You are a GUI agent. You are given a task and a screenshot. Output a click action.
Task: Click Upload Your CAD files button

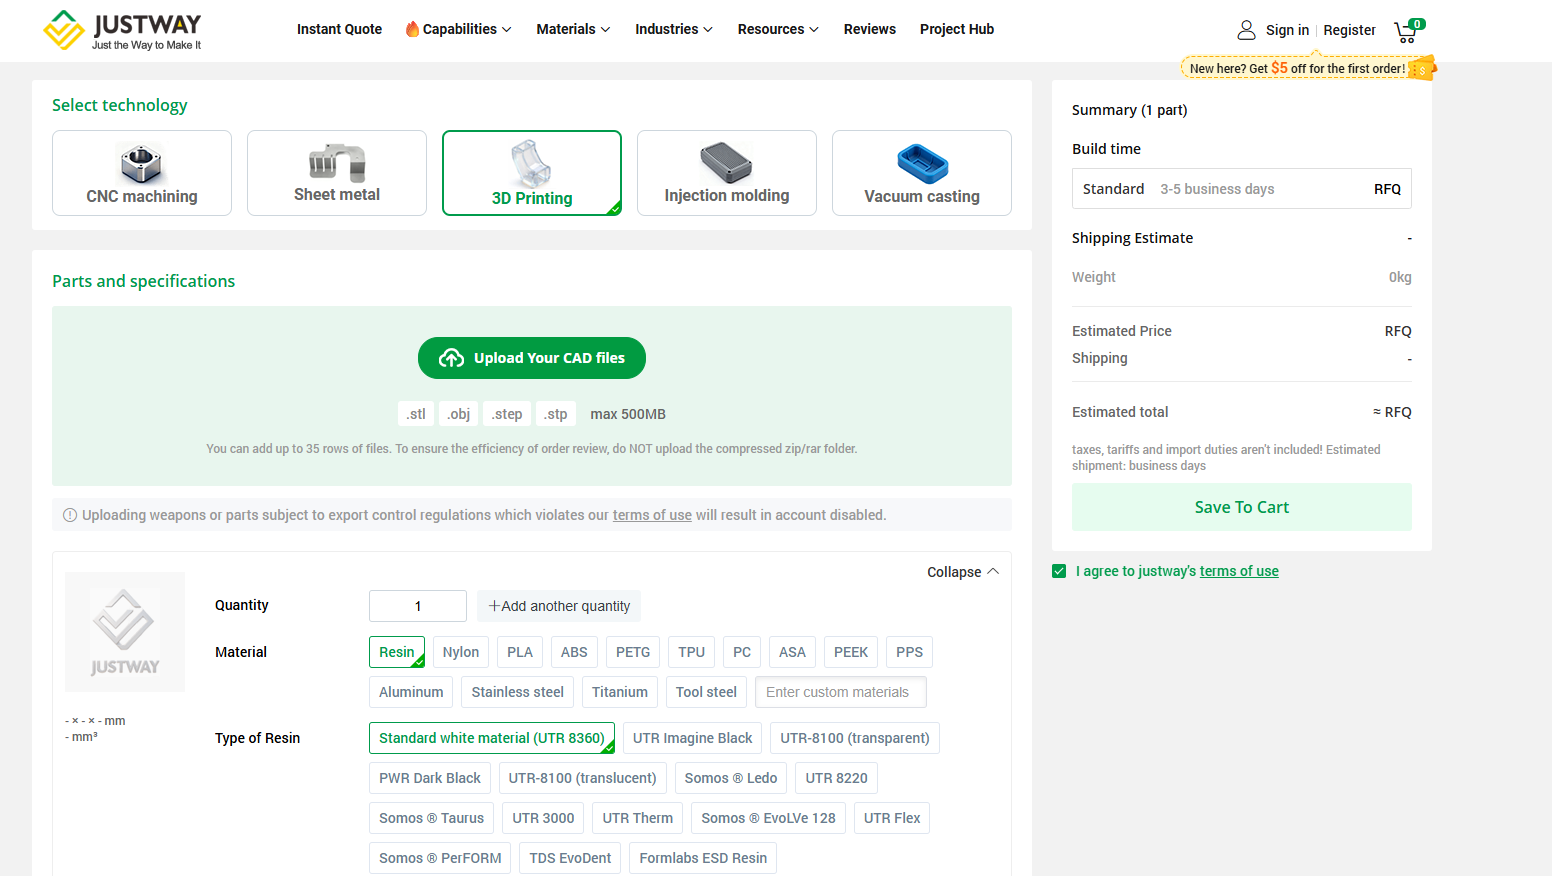532,358
